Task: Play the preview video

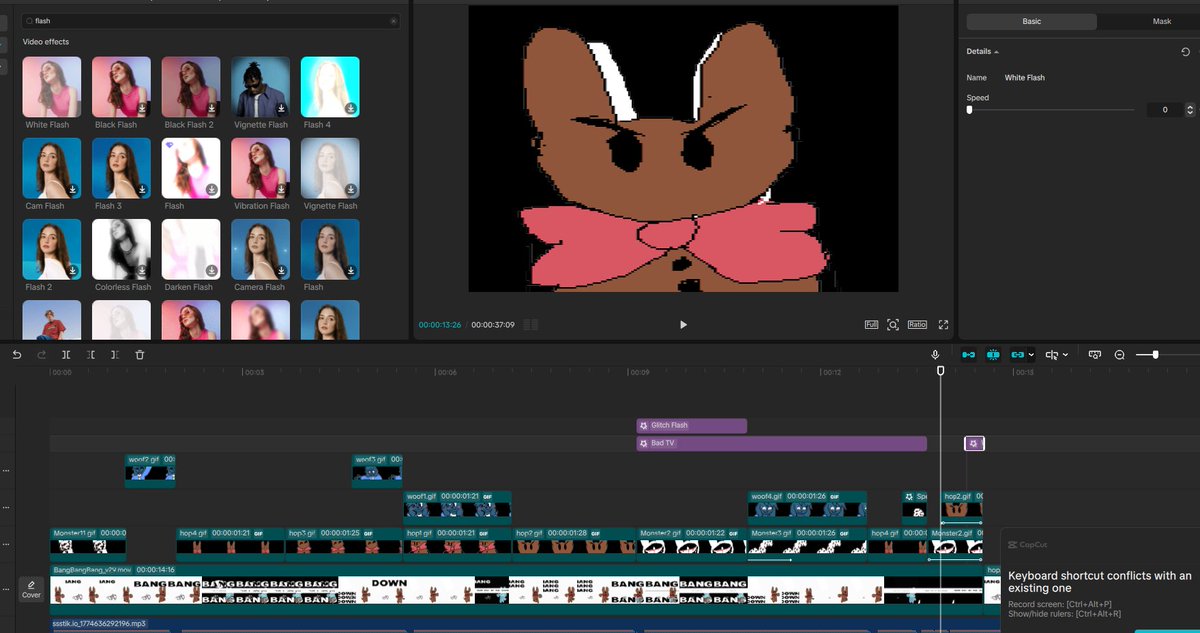Action: (x=684, y=325)
